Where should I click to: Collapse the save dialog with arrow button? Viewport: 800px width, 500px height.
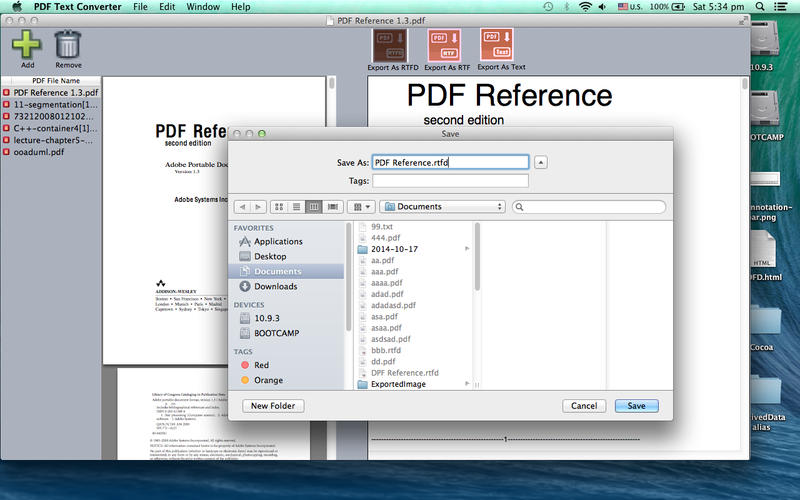(x=541, y=162)
